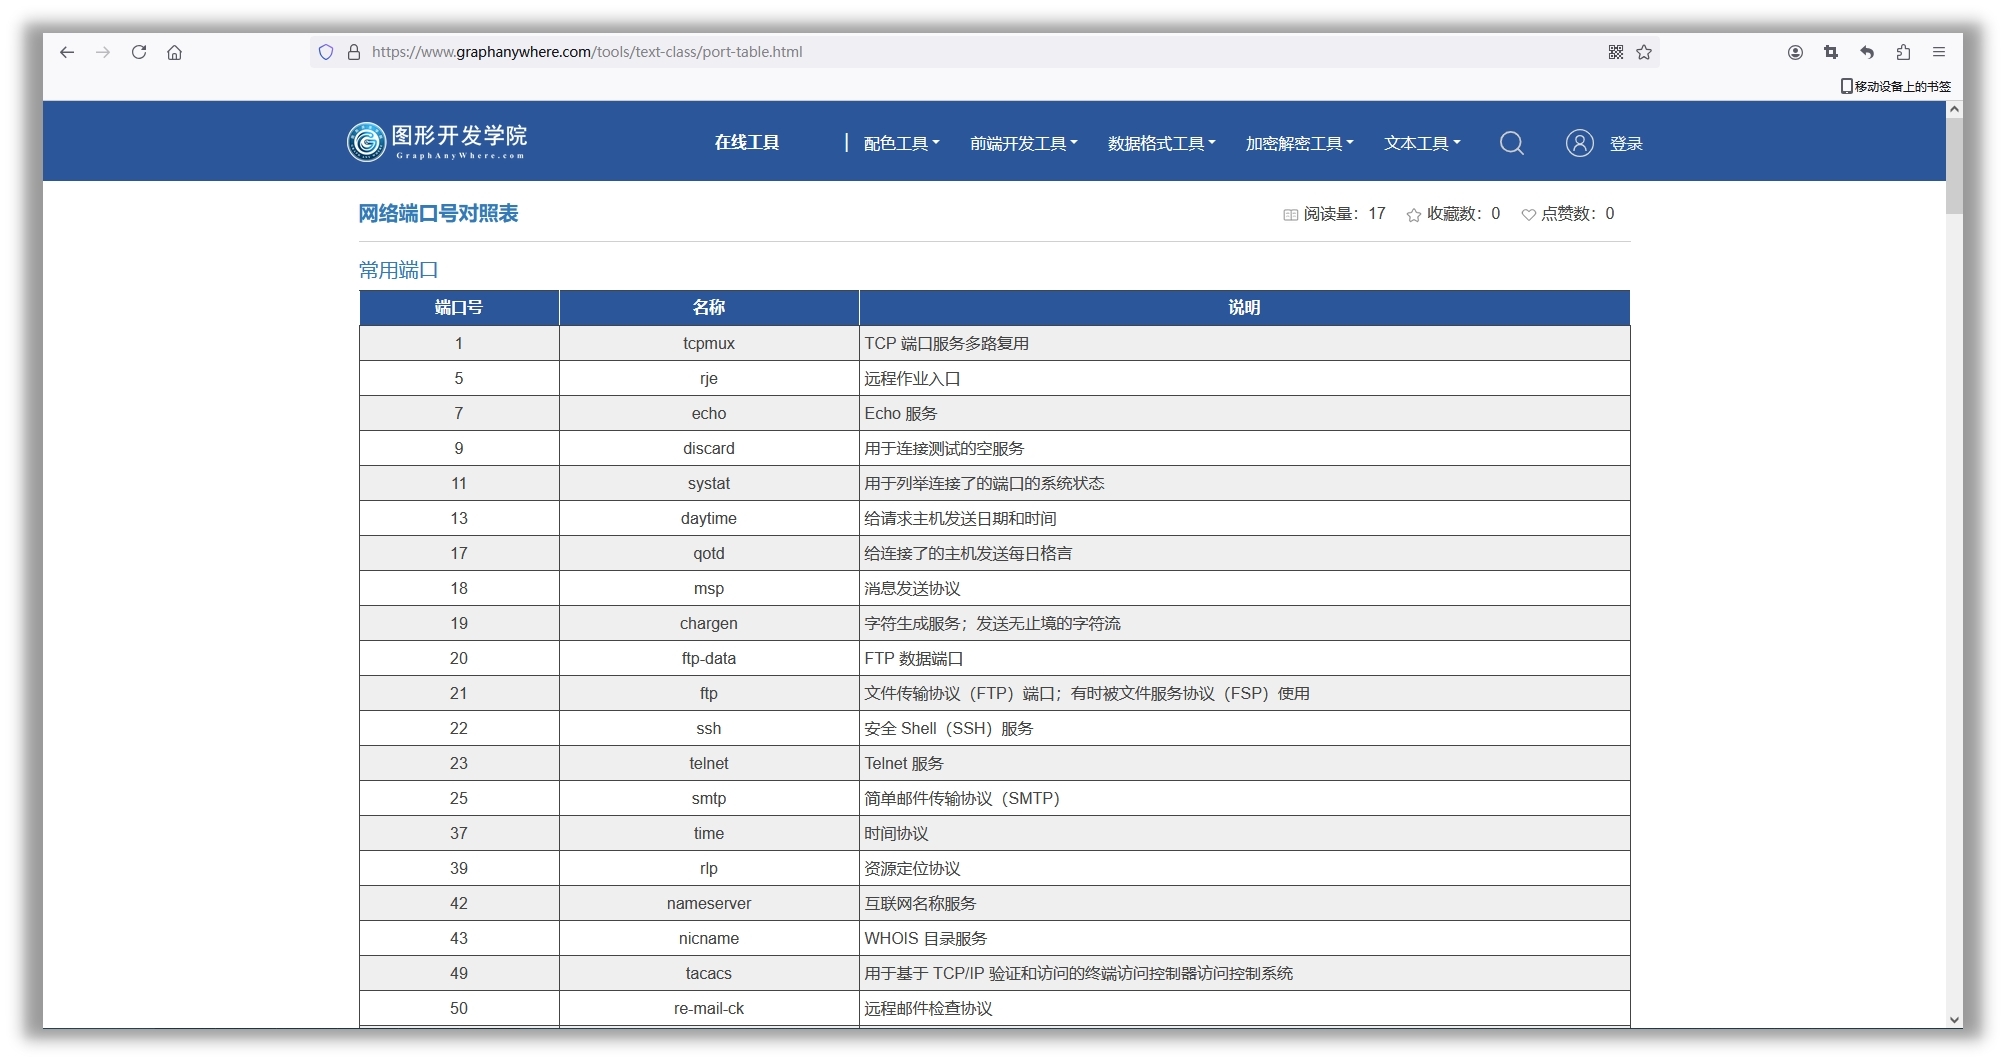
Task: Click the browser forward arrow
Action: click(x=103, y=52)
